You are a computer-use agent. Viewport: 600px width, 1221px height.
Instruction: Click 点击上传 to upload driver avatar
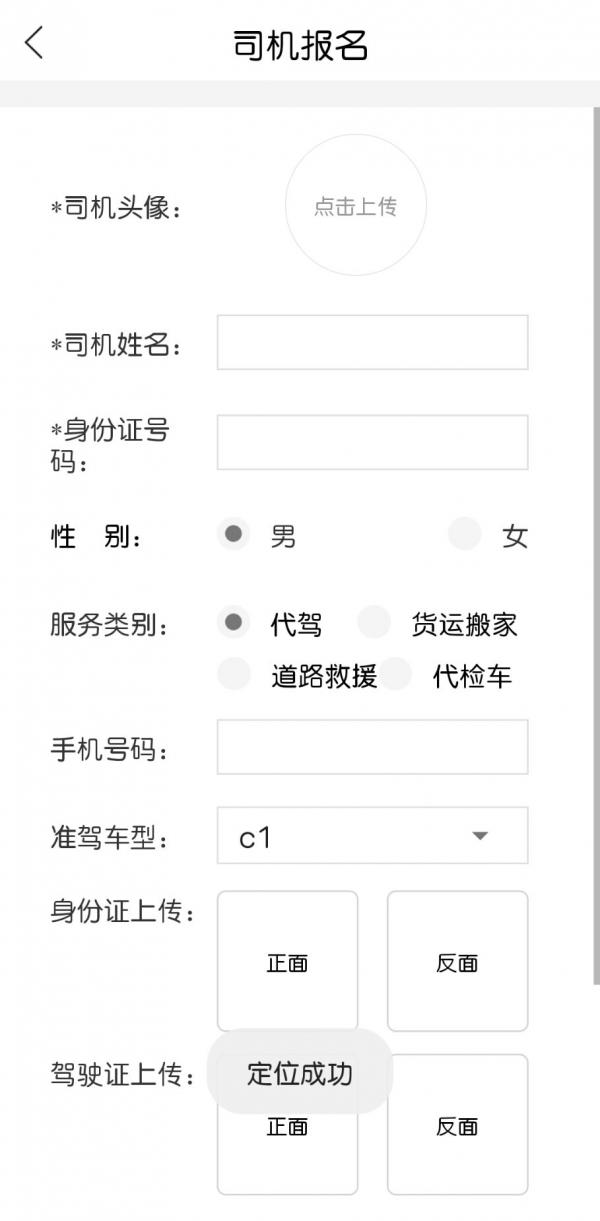[x=356, y=204]
